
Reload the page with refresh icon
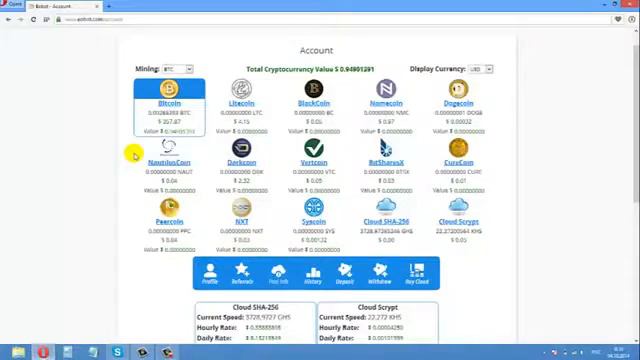coord(33,19)
